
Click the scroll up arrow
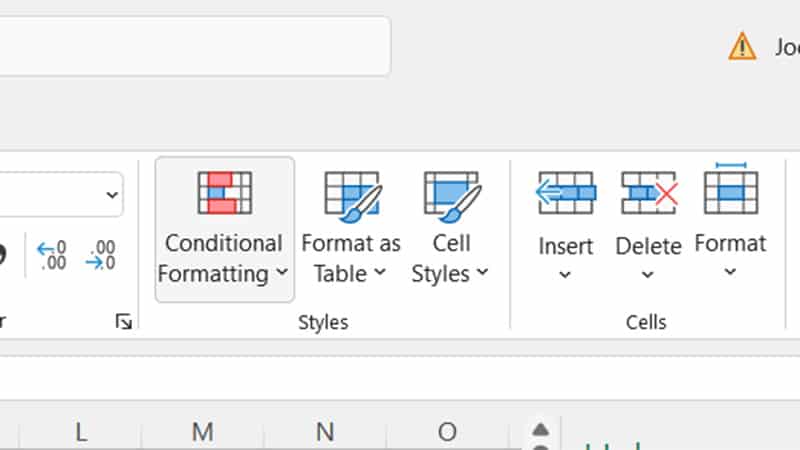point(541,430)
